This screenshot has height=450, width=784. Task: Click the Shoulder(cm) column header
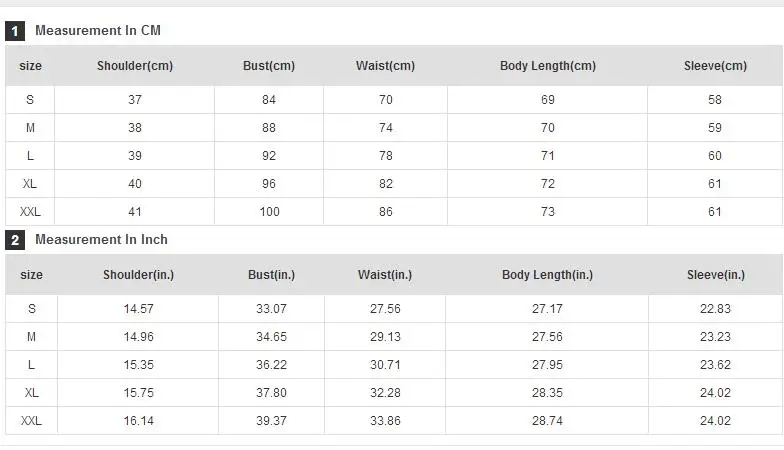click(x=135, y=66)
